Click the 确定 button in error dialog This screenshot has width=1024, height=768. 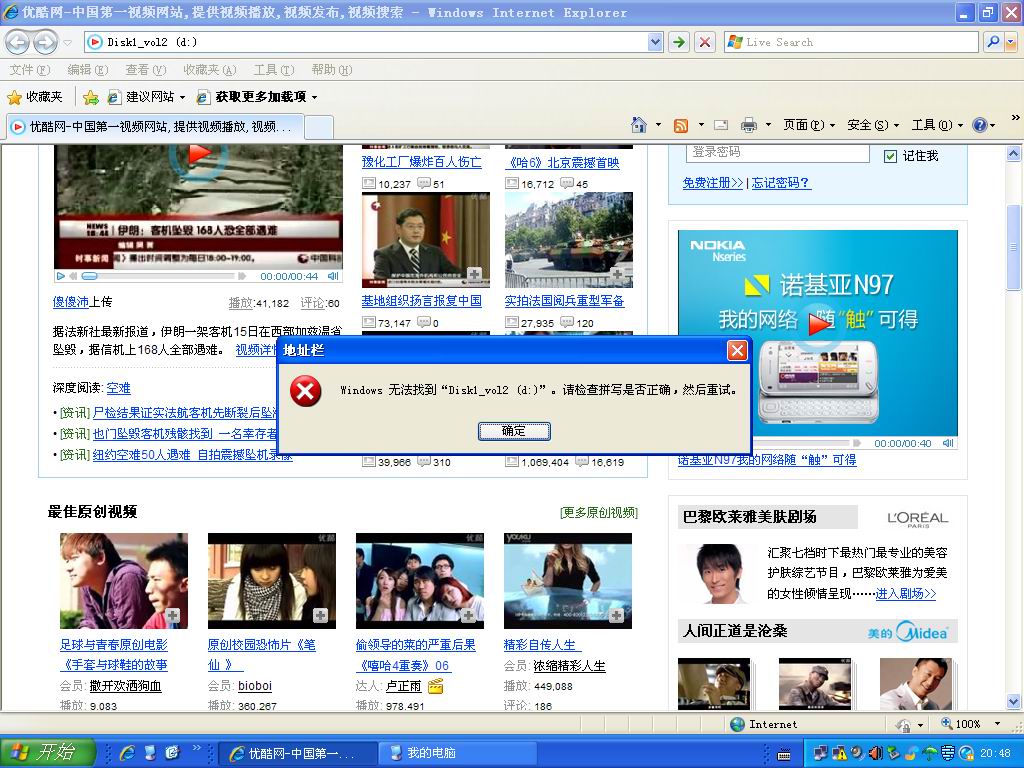tap(514, 431)
